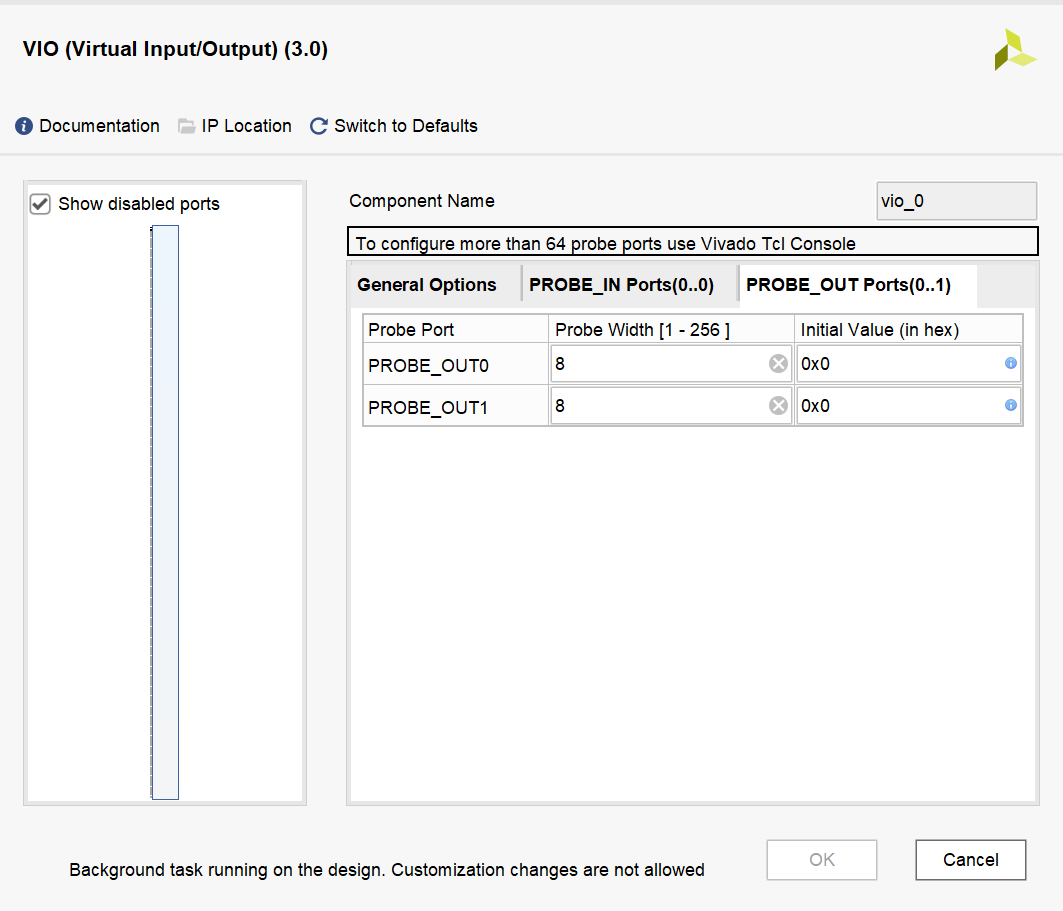Viewport: 1063px width, 911px height.
Task: Open the PROBE_IN Ports(0..0) tab
Action: click(x=622, y=285)
